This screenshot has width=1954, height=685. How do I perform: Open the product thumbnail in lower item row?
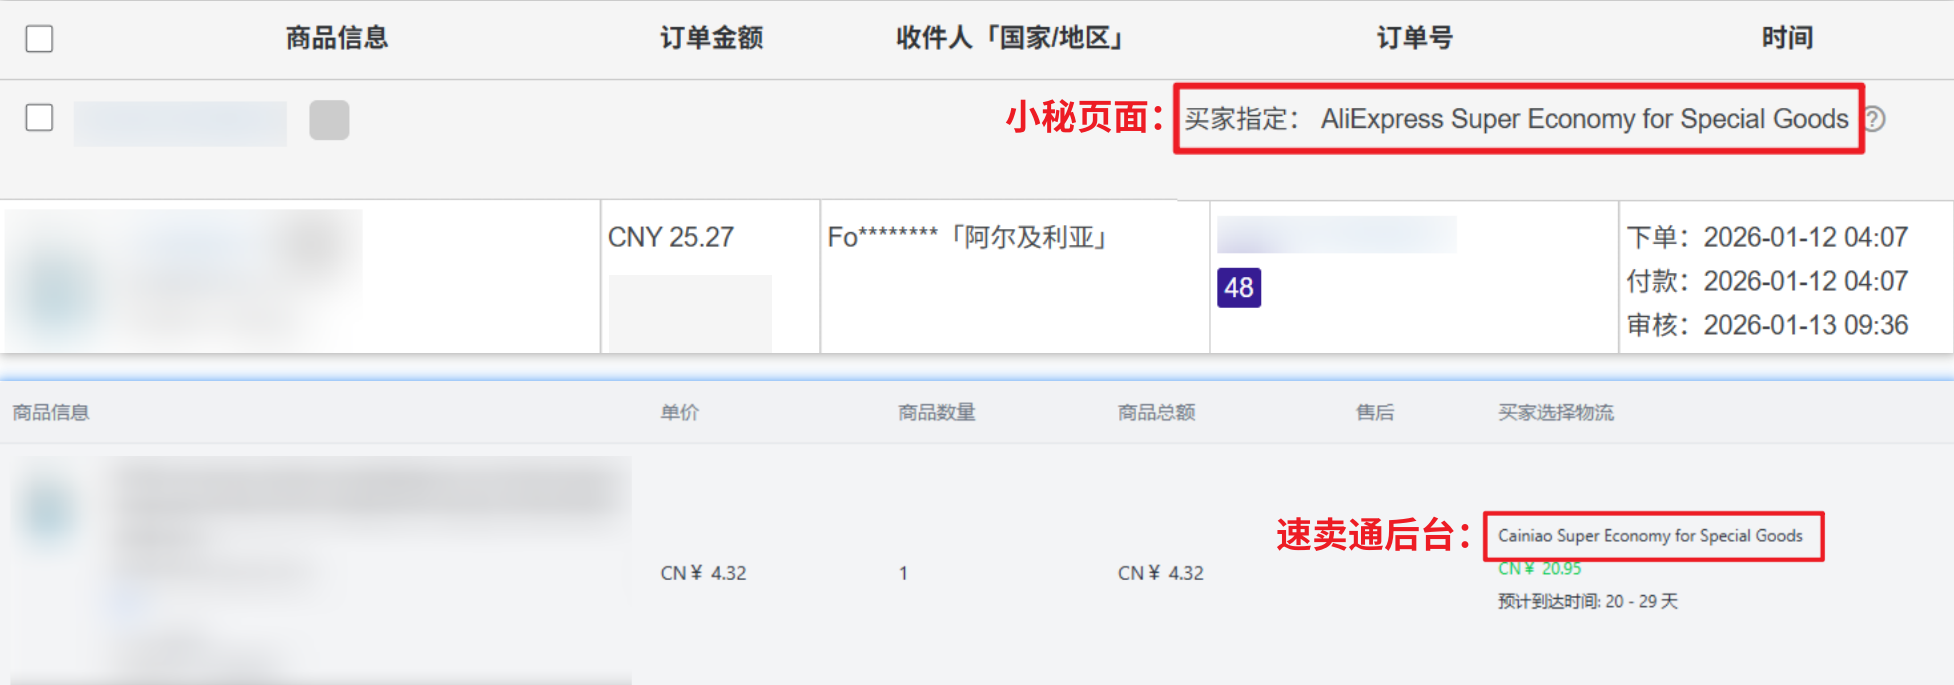(48, 510)
